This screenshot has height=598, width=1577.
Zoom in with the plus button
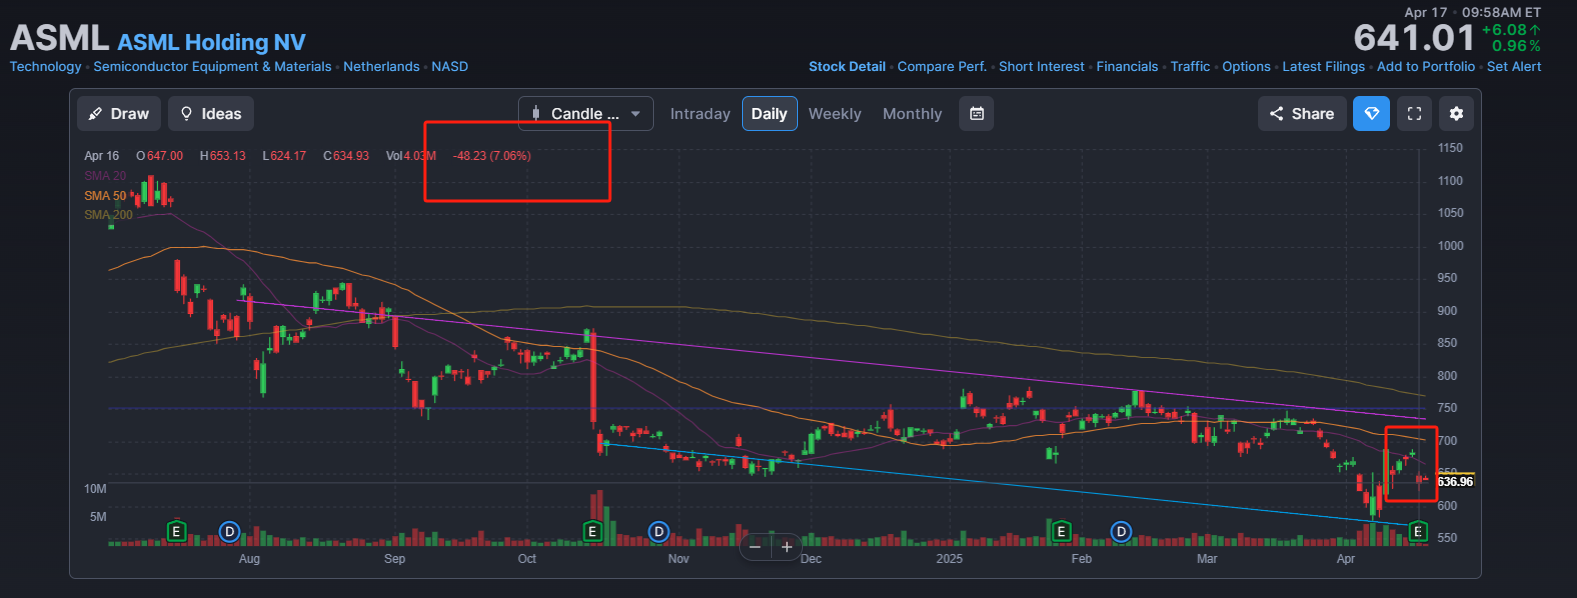[787, 547]
